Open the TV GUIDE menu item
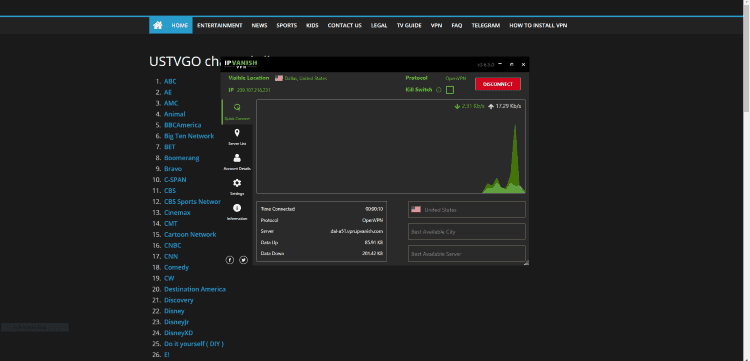The image size is (750, 361). pyautogui.click(x=409, y=25)
